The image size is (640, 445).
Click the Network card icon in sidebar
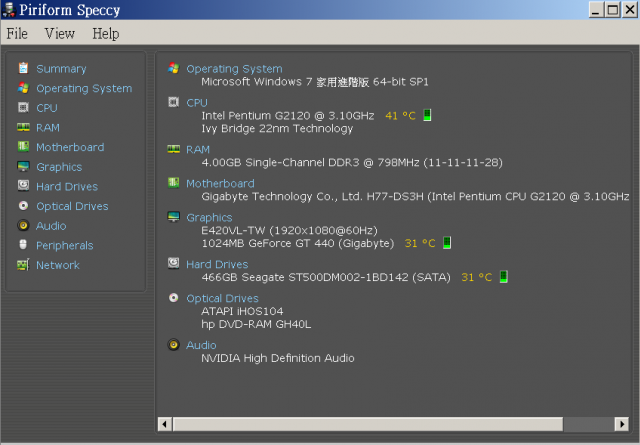coord(23,265)
